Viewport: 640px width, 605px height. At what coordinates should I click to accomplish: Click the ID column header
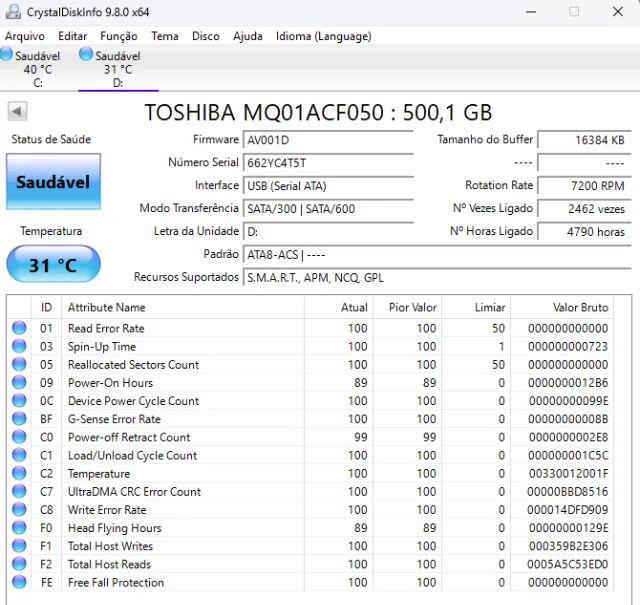pos(46,307)
